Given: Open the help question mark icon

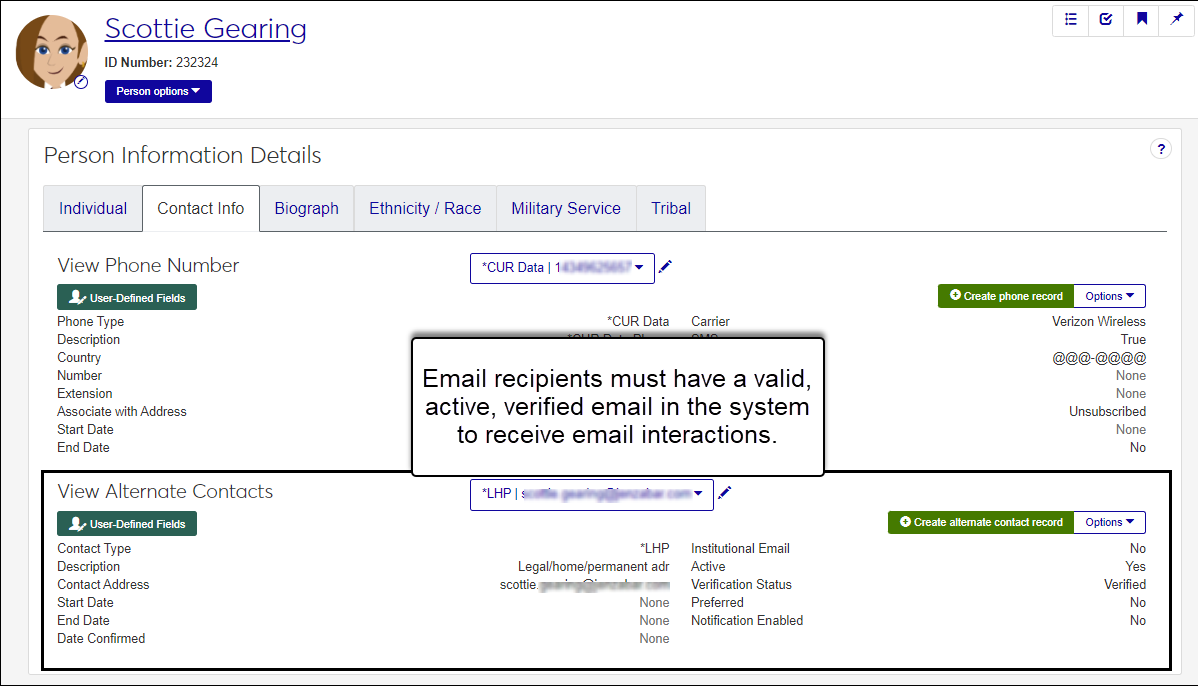Looking at the screenshot, I should coord(1161,149).
